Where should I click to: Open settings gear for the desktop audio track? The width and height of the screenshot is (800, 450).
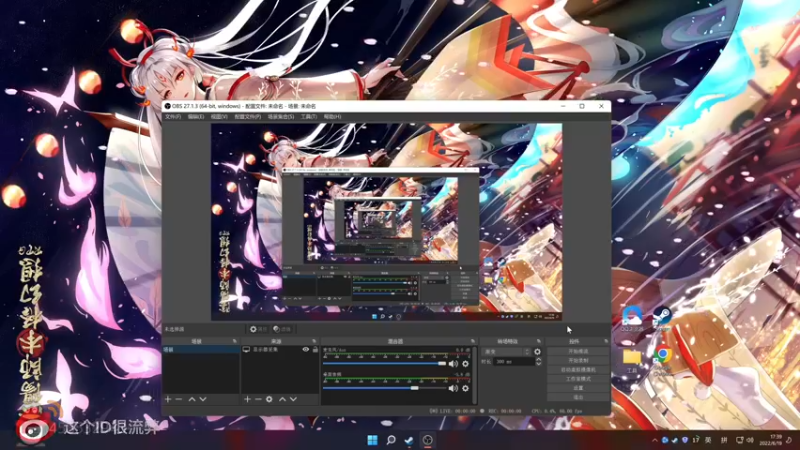tap(465, 388)
